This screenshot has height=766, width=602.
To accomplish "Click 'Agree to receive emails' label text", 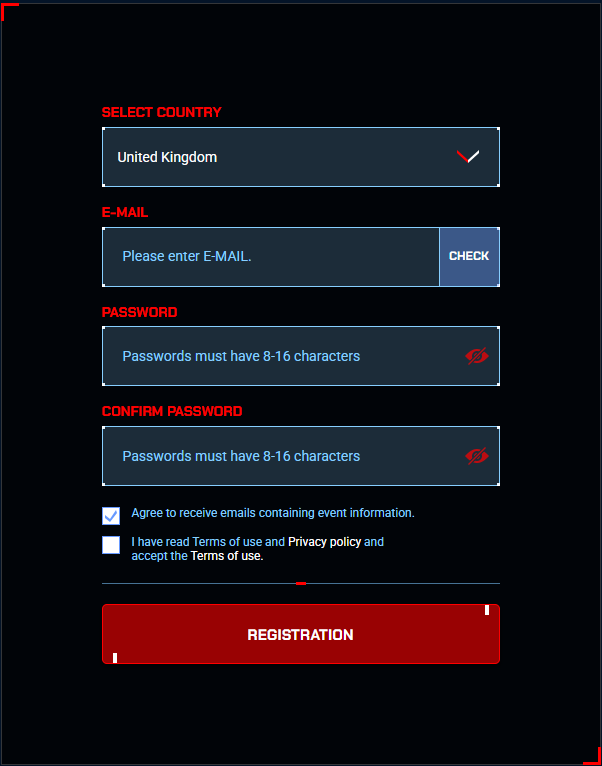I will (272, 513).
